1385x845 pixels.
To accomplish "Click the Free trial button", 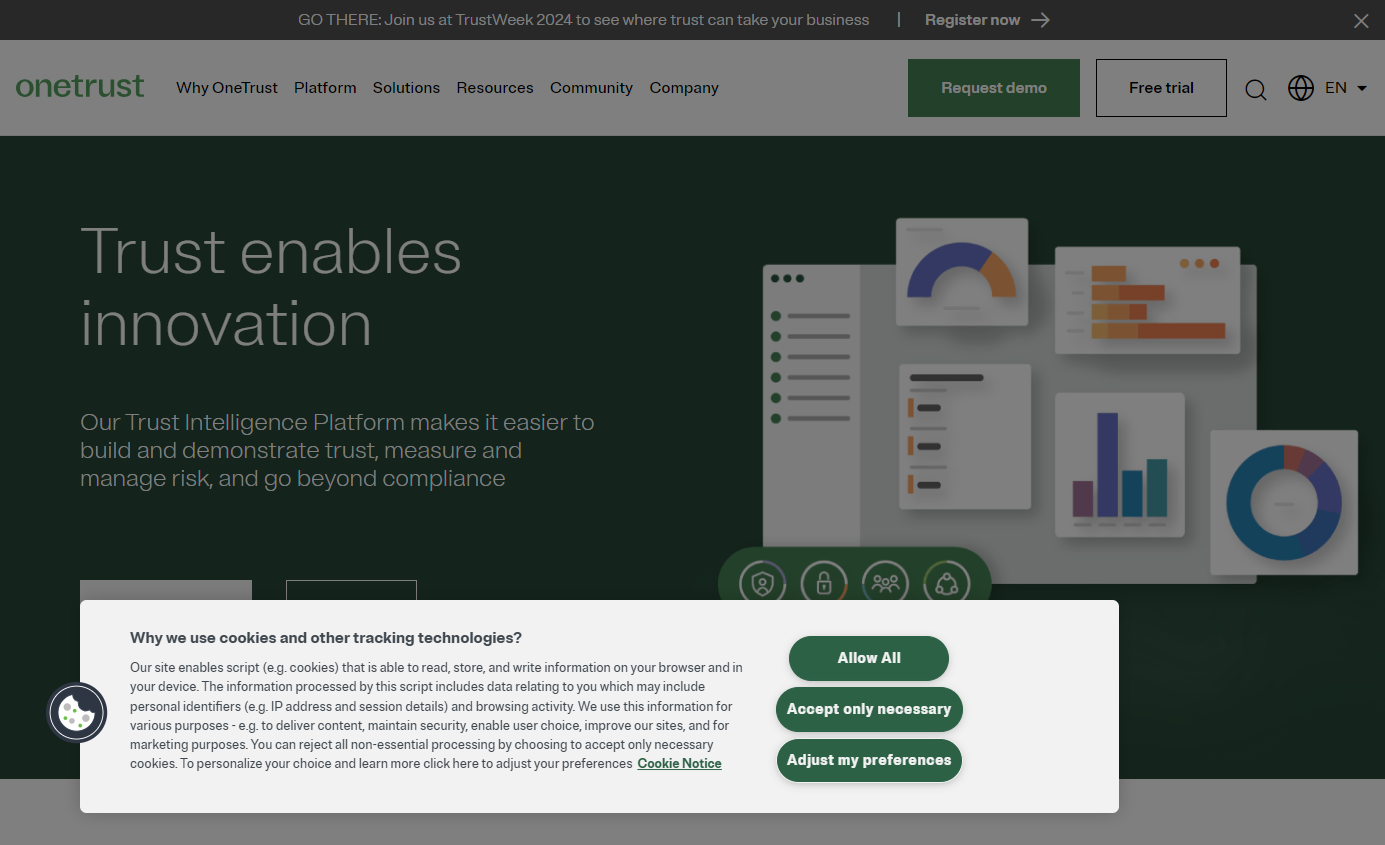I will click(x=1161, y=88).
